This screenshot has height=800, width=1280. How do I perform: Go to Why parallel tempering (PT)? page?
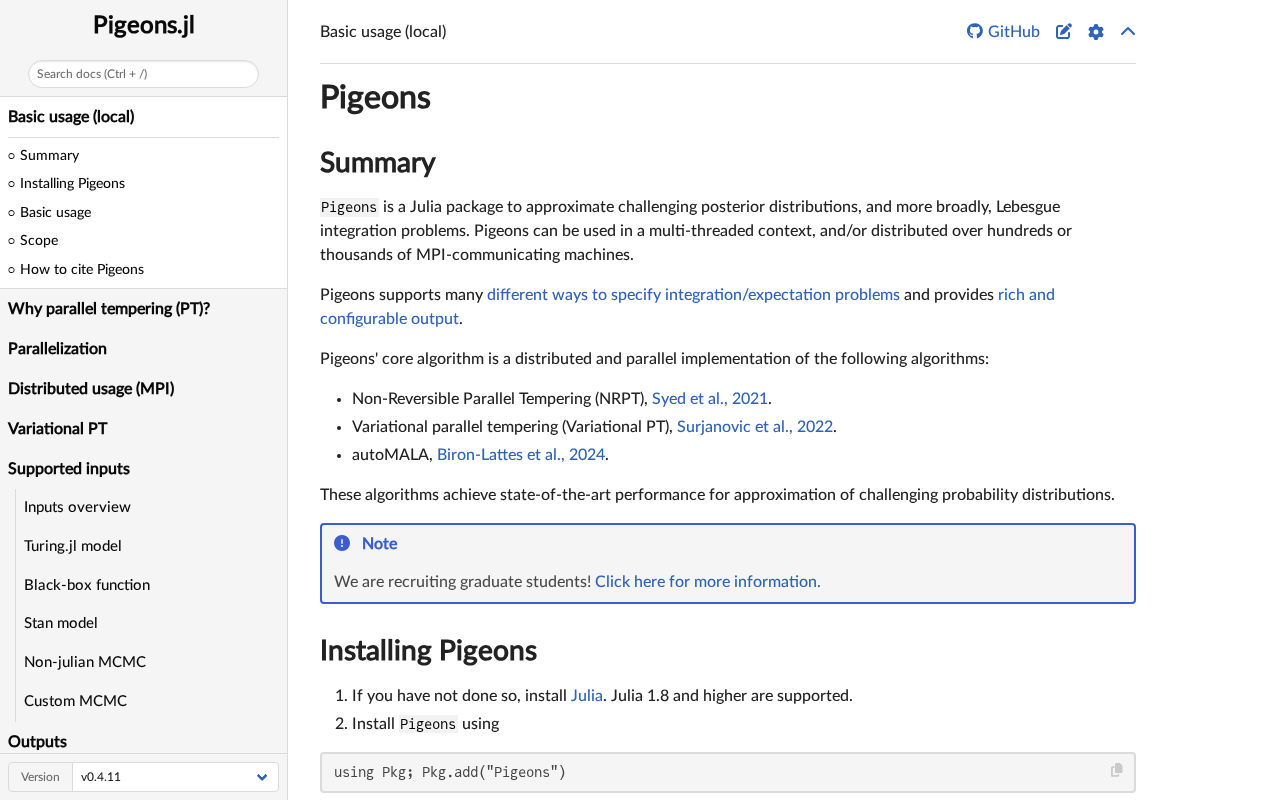pos(109,308)
